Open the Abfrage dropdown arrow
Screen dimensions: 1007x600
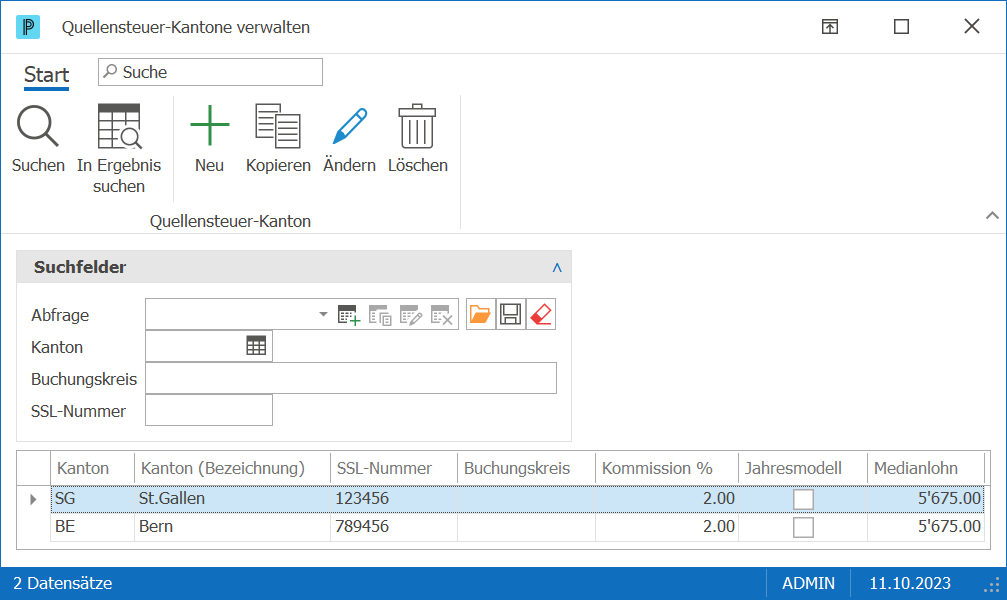click(323, 314)
